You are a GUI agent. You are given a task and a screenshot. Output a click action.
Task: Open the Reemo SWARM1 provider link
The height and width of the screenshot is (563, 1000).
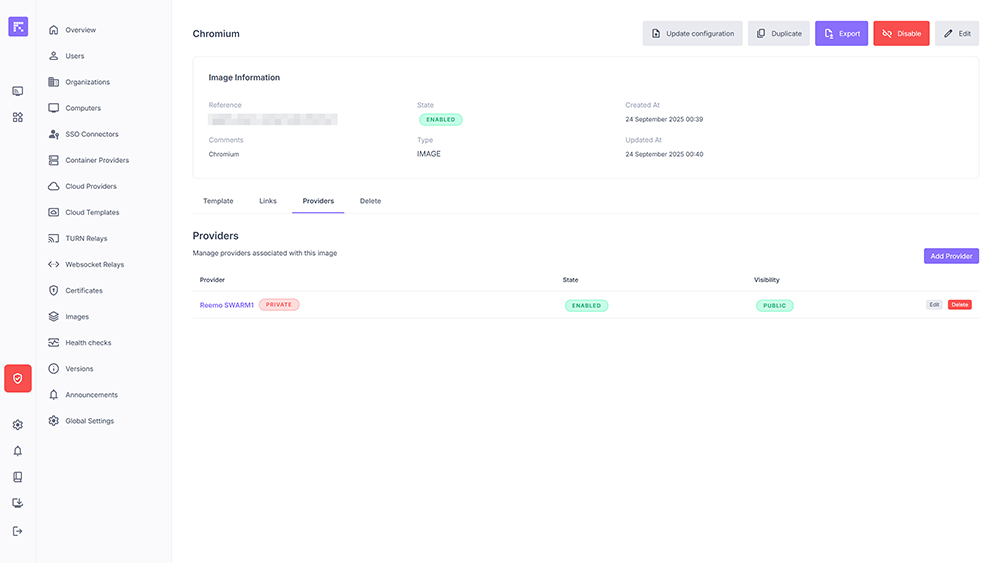click(x=227, y=305)
